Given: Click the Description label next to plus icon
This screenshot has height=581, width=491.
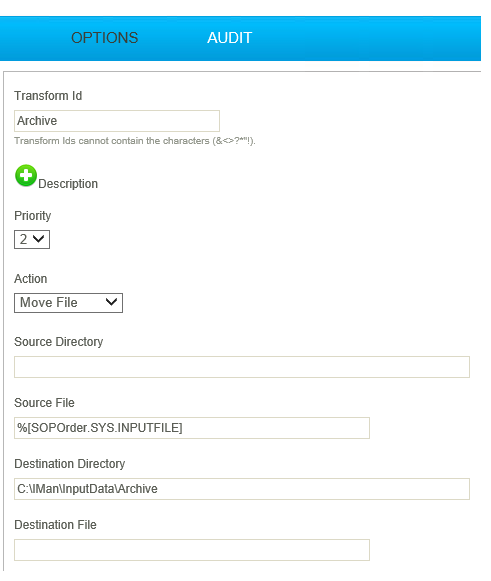Looking at the screenshot, I should tap(68, 184).
